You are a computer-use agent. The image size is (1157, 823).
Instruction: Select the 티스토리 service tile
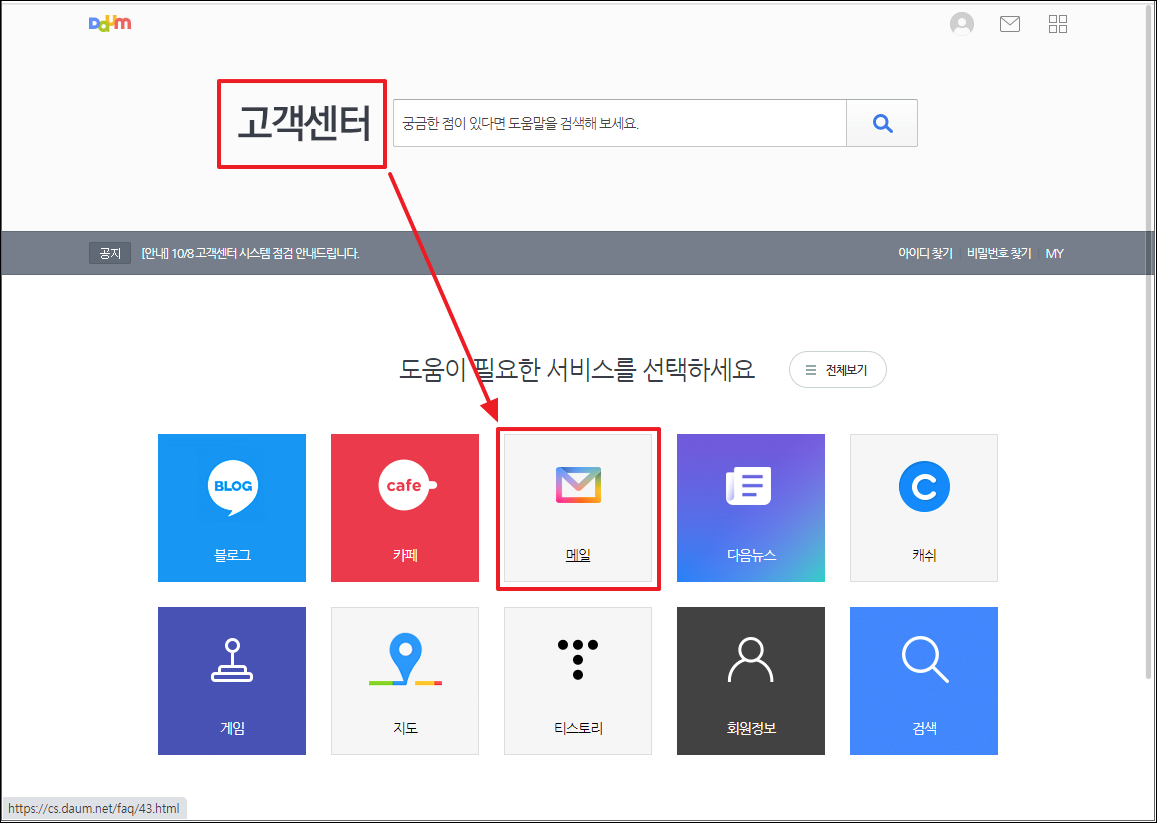point(578,681)
